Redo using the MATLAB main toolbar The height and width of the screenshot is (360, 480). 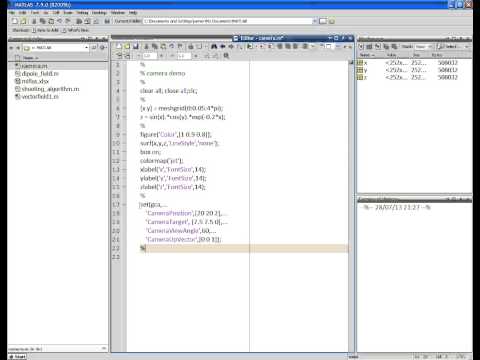coord(68,21)
